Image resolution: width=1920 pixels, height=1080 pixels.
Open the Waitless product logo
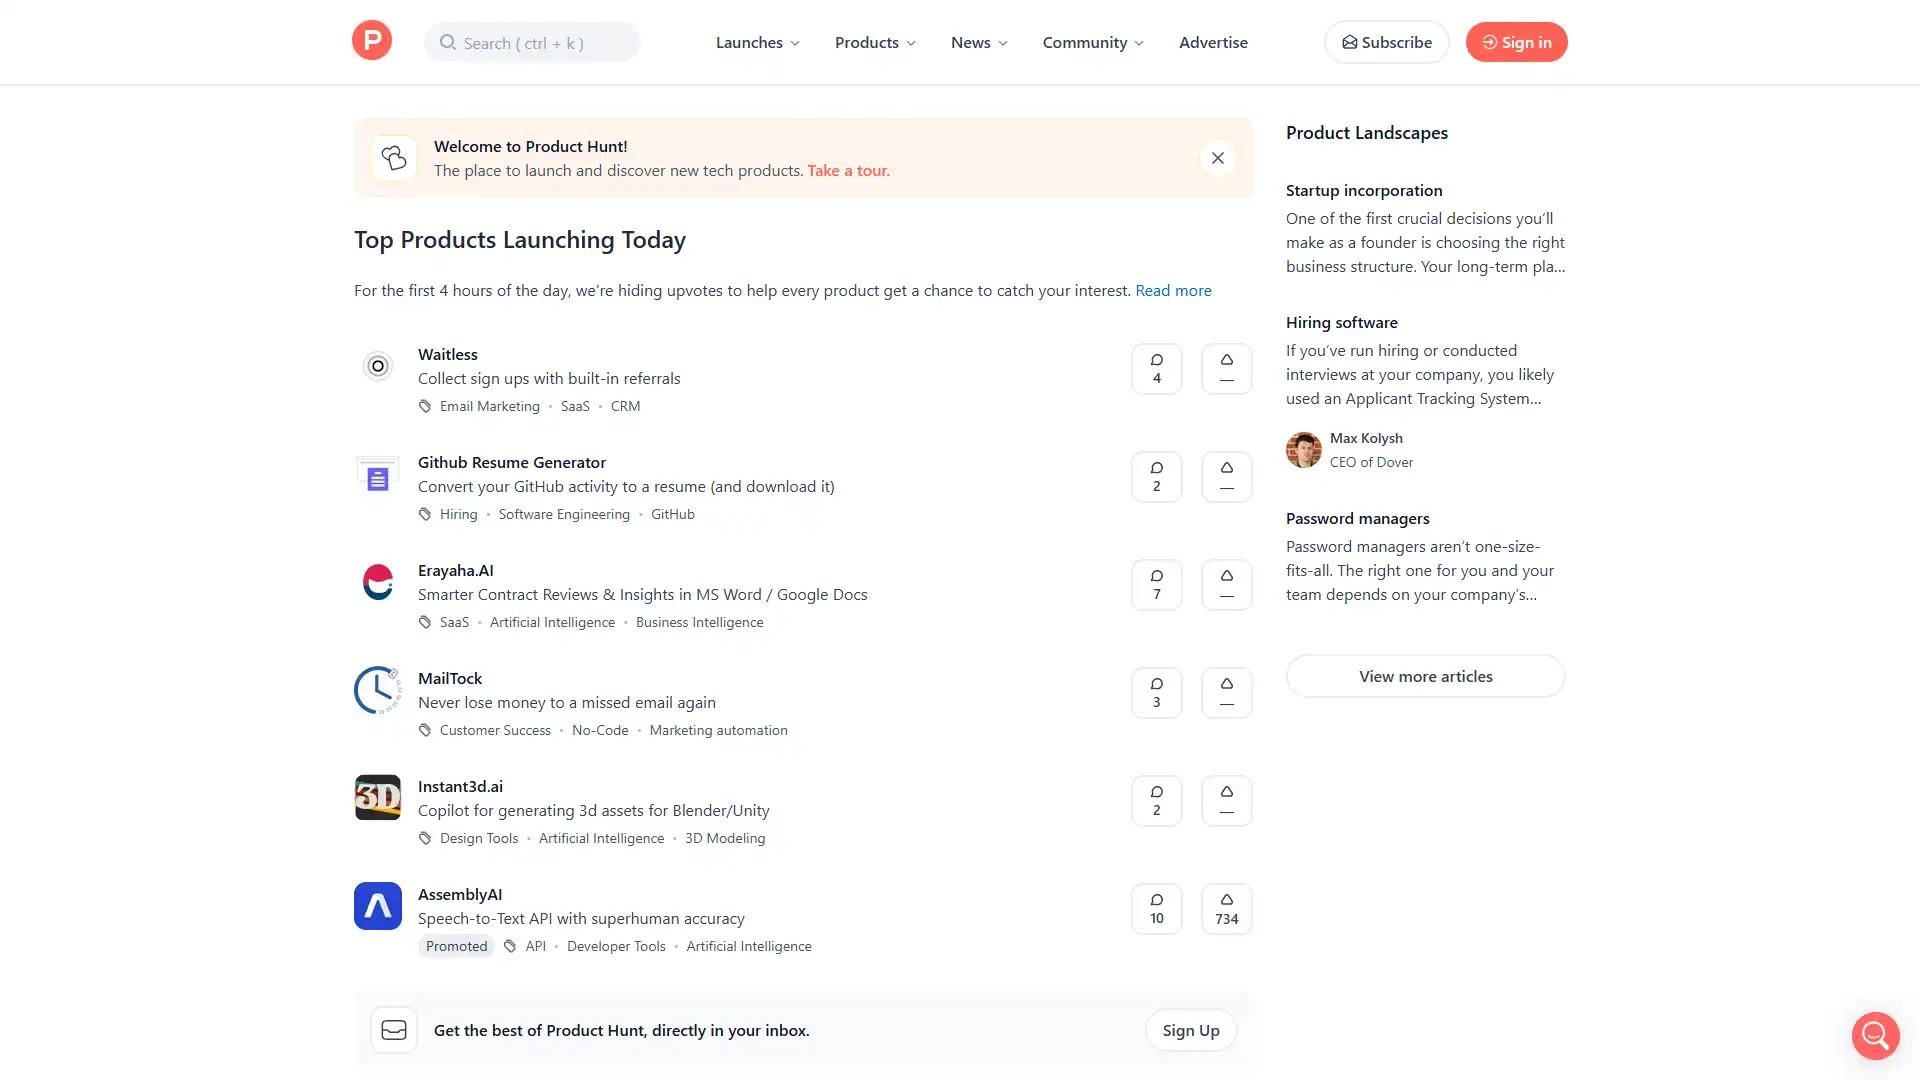pos(378,366)
